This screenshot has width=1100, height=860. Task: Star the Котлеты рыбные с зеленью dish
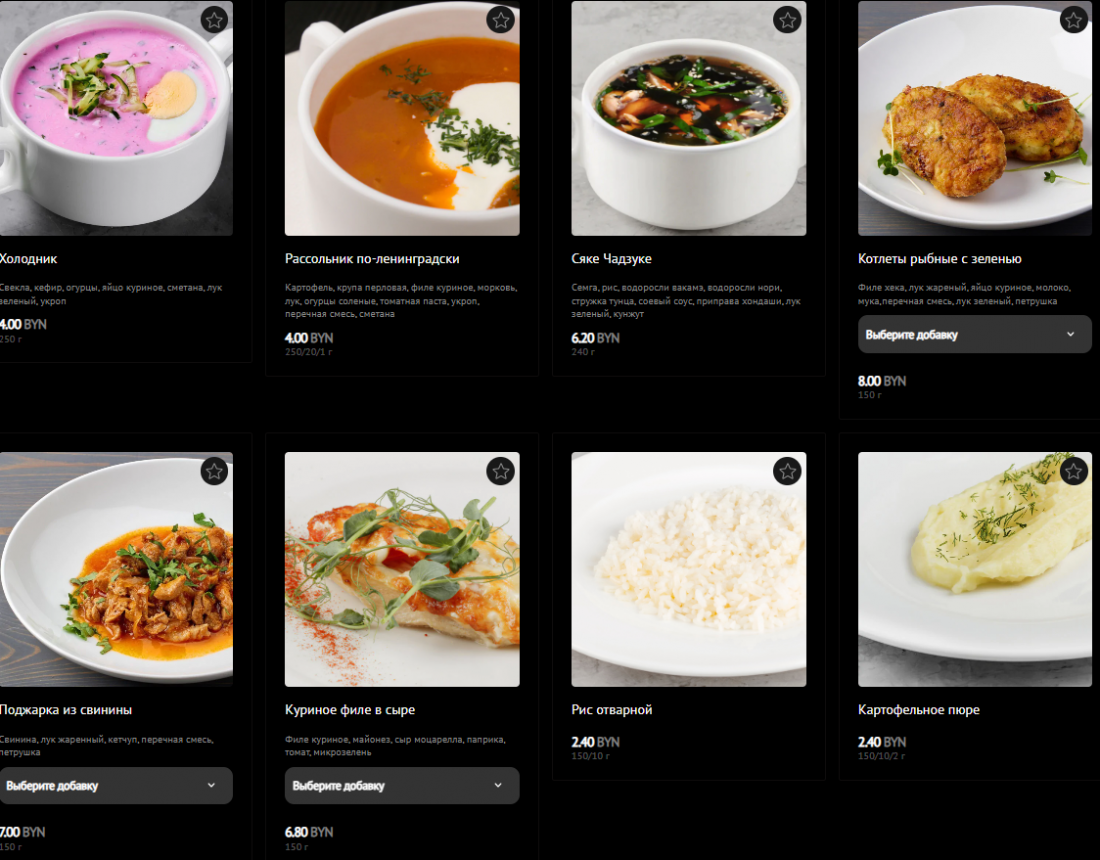point(1074,20)
